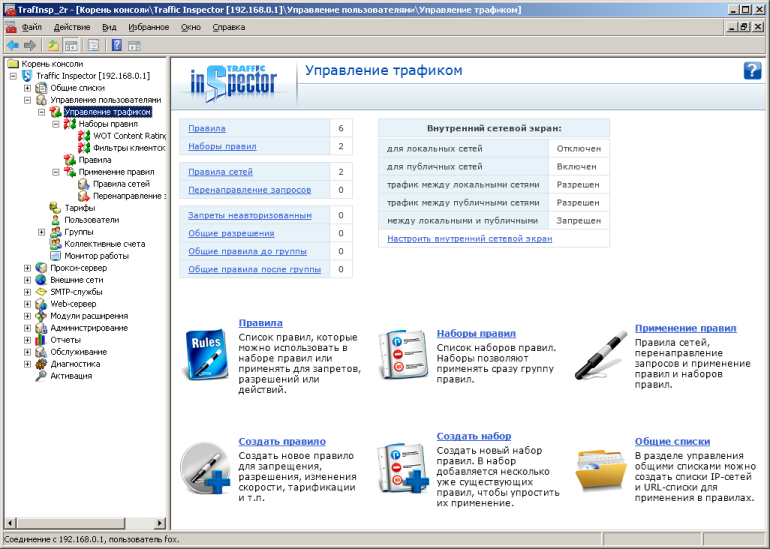The image size is (770, 549).
Task: Collapse Управление пользователями node
Action: coord(28,100)
